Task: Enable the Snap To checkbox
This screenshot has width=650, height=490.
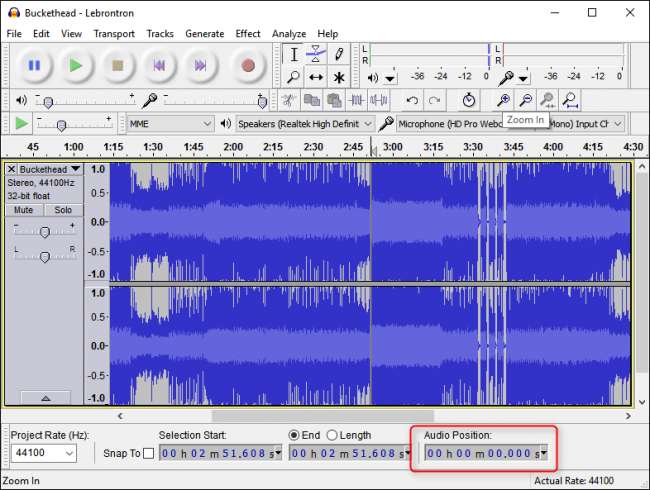Action: point(148,454)
